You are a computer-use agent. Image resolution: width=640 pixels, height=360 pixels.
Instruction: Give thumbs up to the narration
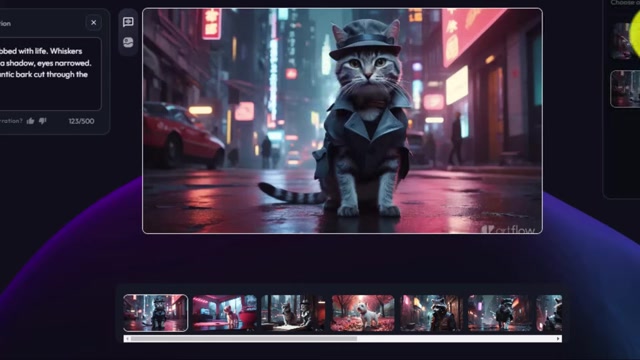[x=31, y=121]
